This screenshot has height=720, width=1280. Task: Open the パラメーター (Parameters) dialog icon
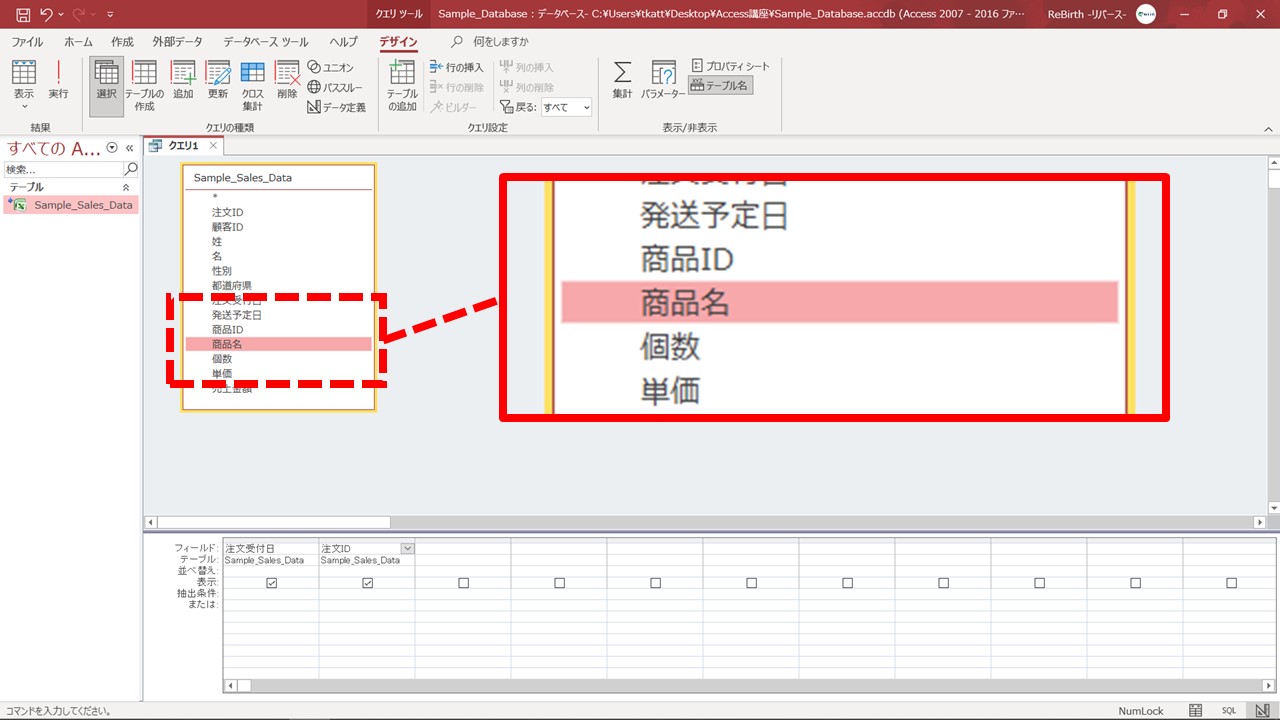(663, 80)
